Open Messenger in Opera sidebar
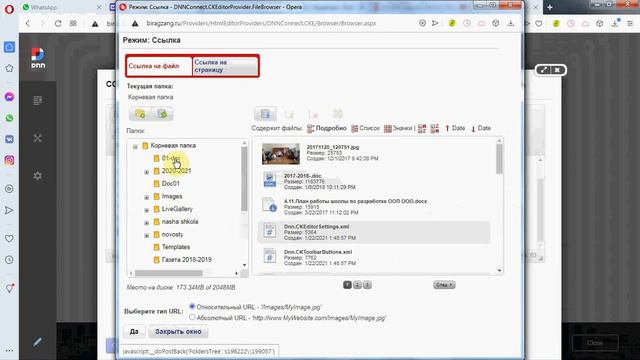Screen dimensions: 640x360 (x=9, y=97)
